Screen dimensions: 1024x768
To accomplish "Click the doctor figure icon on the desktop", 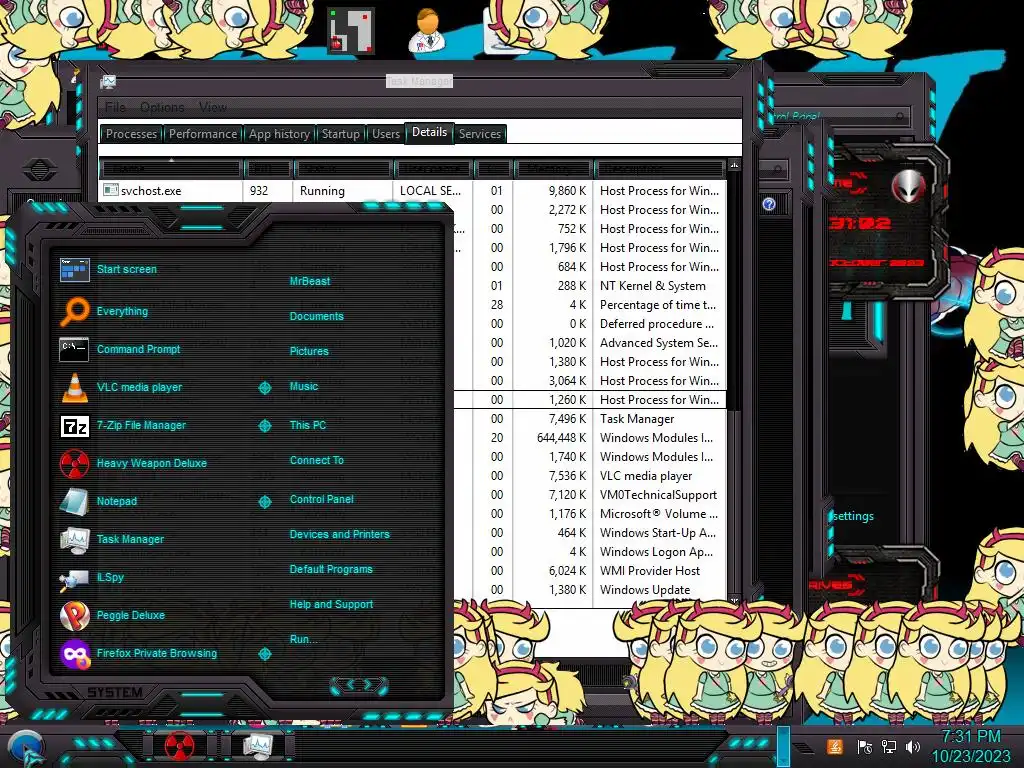I will [x=427, y=30].
